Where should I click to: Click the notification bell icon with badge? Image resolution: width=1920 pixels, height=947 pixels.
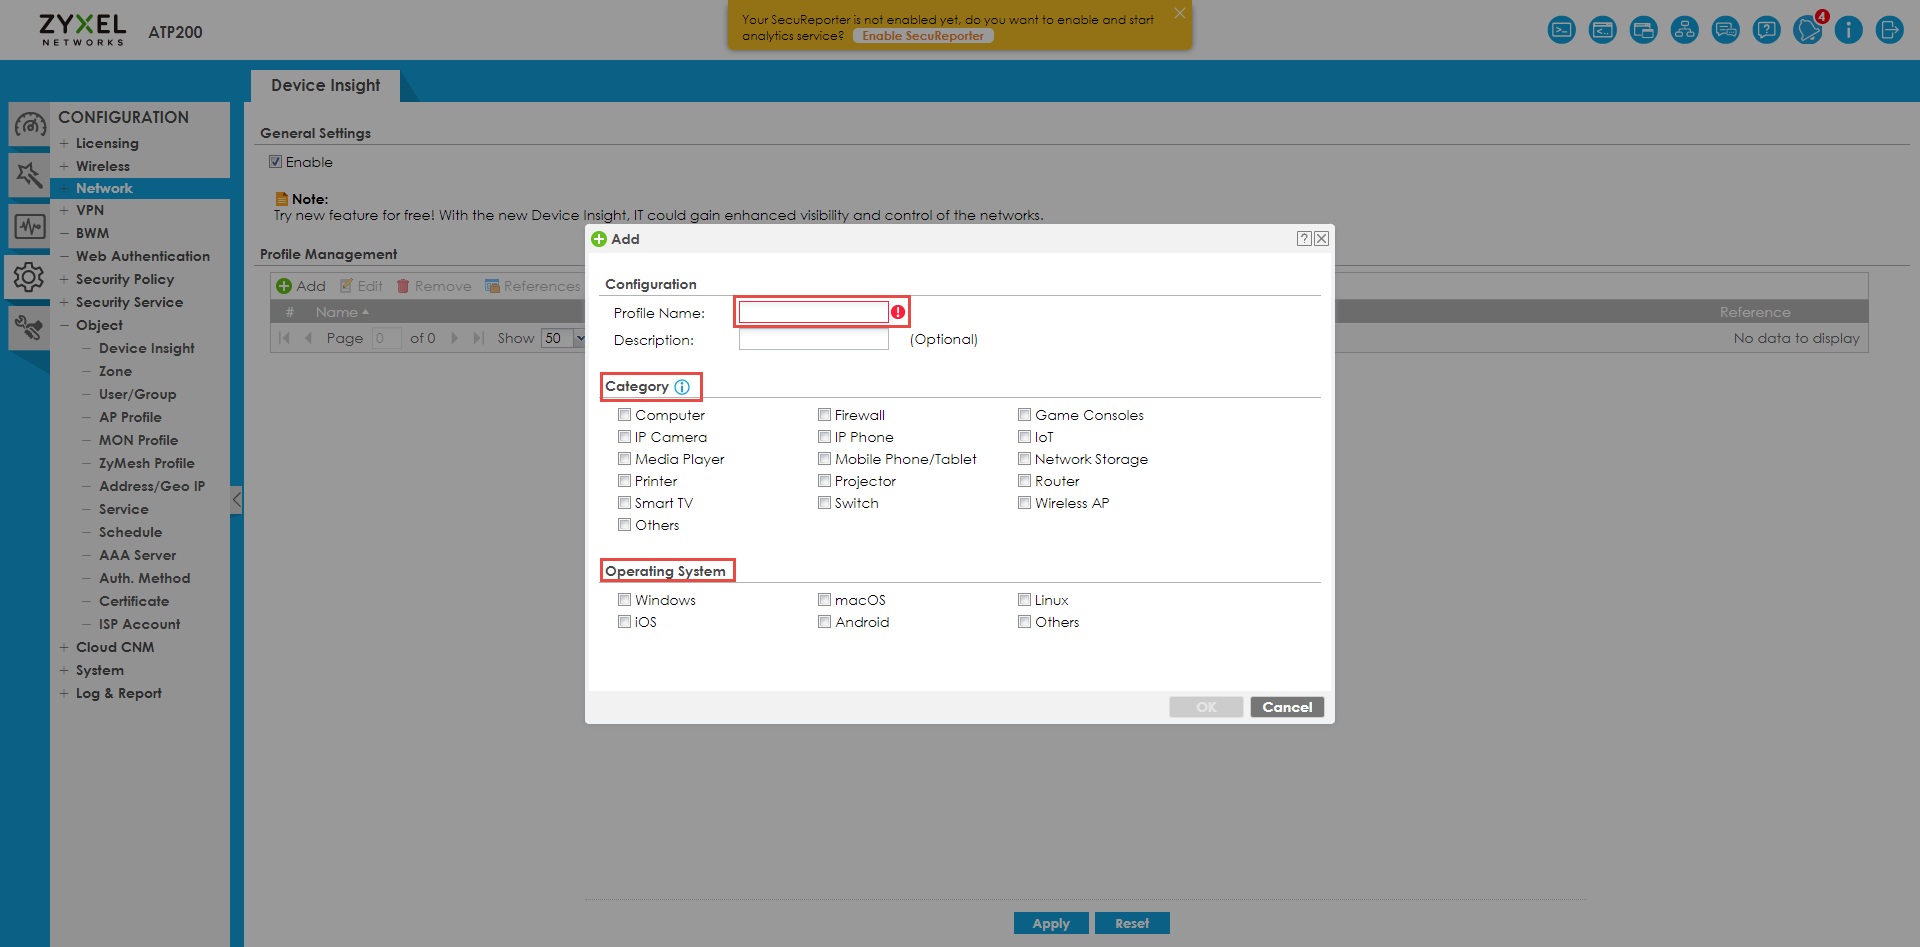point(1807,30)
